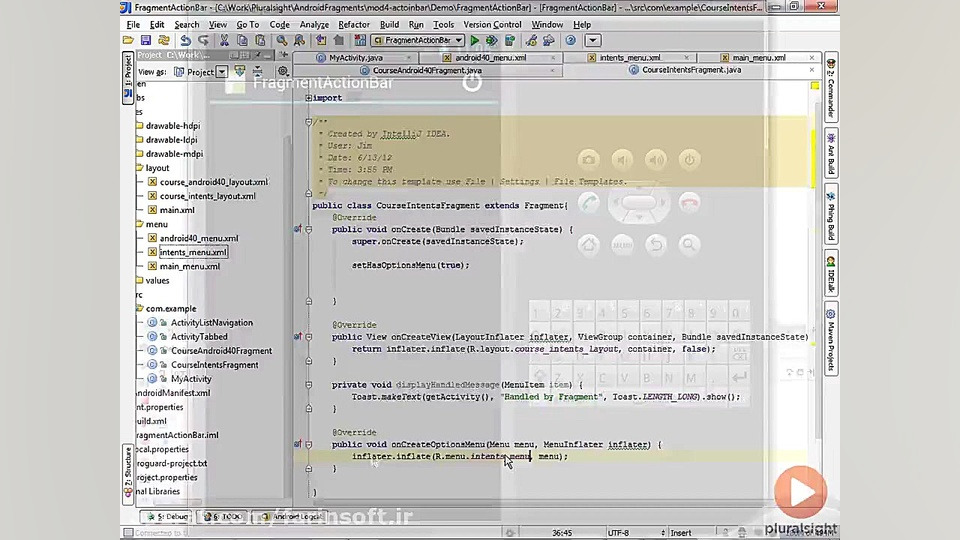Click the emulator power button icon
The image size is (960, 540).
click(689, 160)
